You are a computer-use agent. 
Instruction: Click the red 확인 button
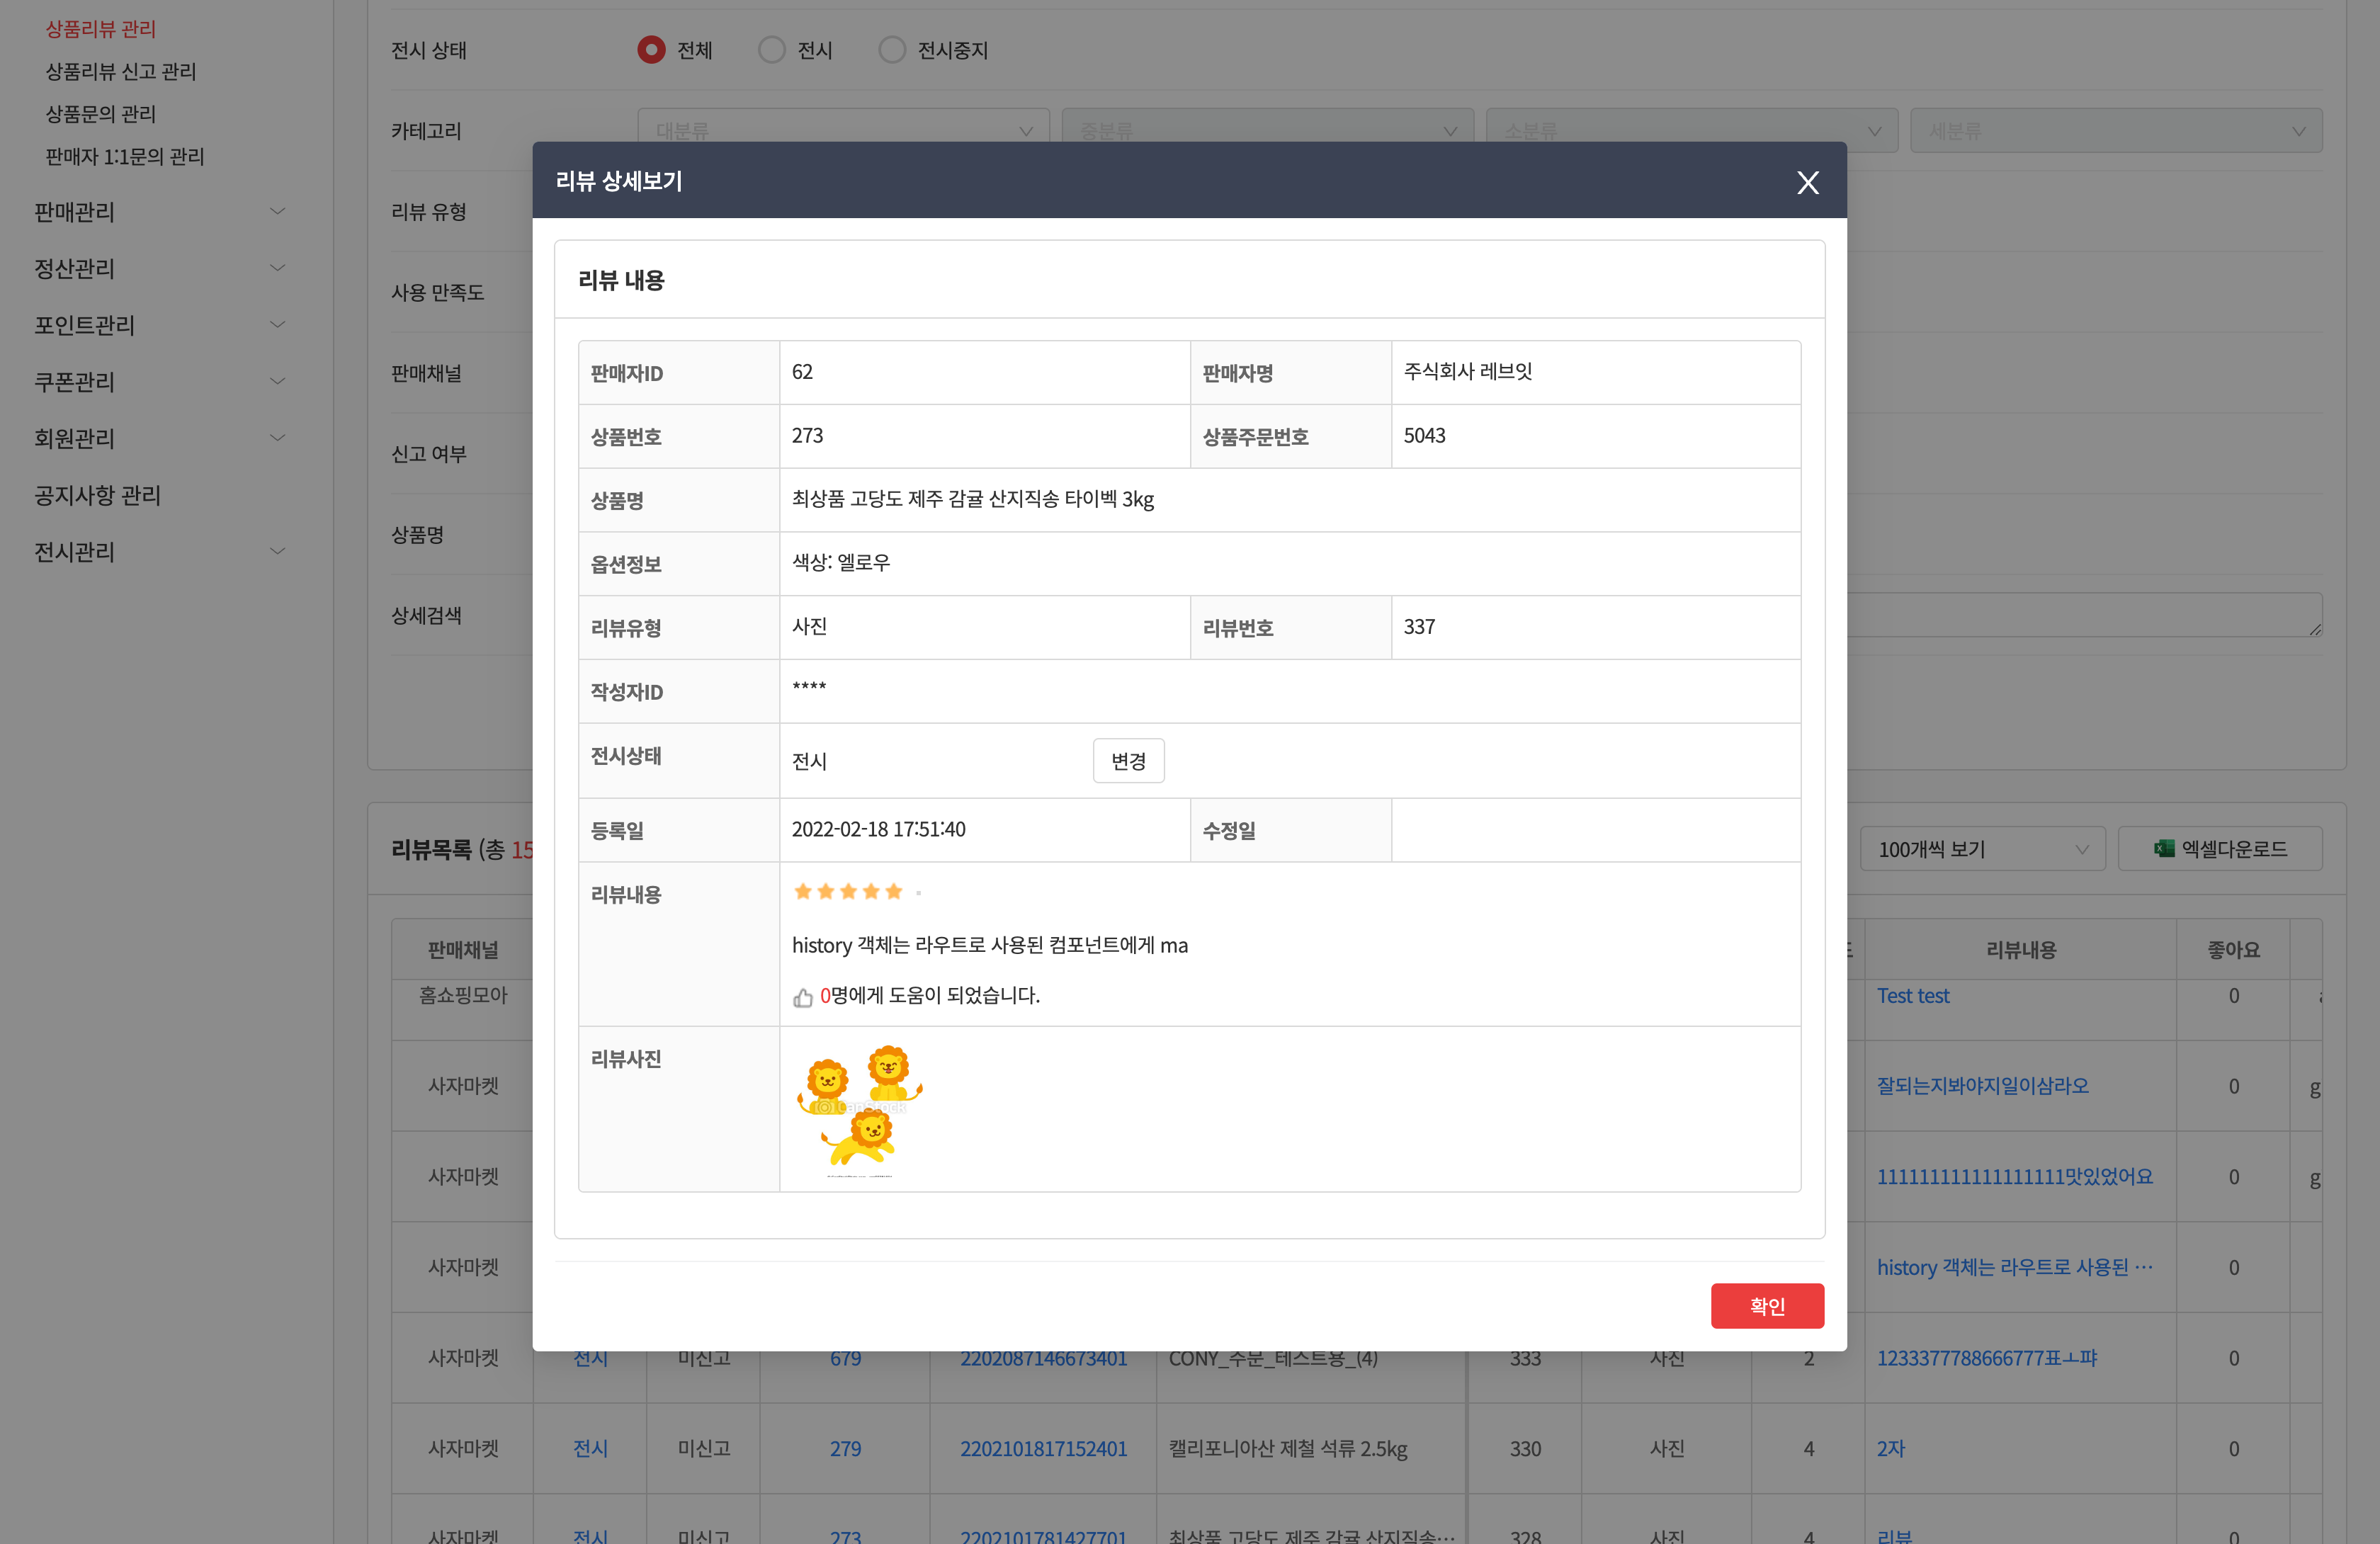(1767, 1305)
